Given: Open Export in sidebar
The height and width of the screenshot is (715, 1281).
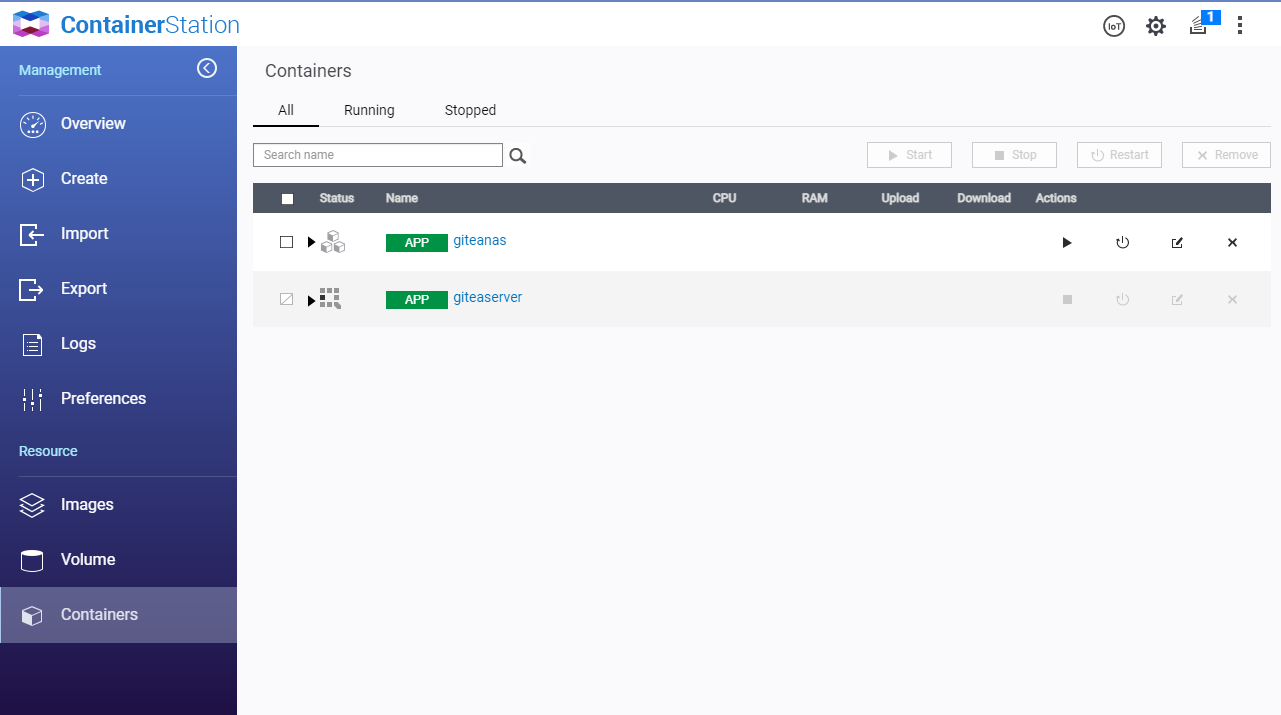Looking at the screenshot, I should click(118, 289).
